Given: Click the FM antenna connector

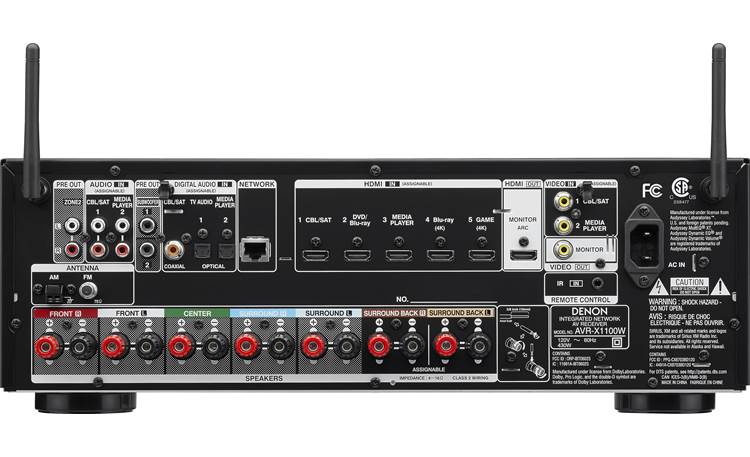Looking at the screenshot, I should click(88, 290).
